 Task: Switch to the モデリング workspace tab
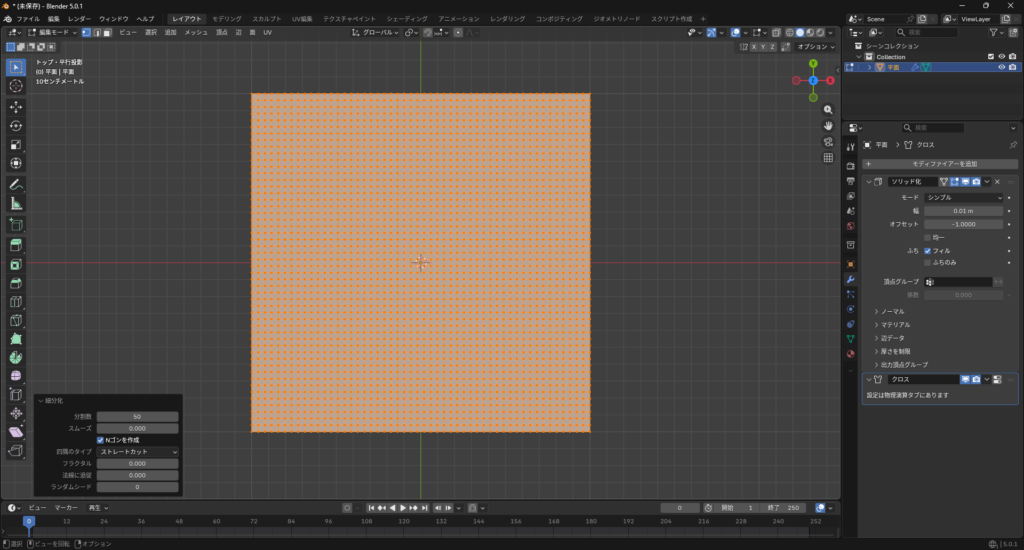pos(227,19)
